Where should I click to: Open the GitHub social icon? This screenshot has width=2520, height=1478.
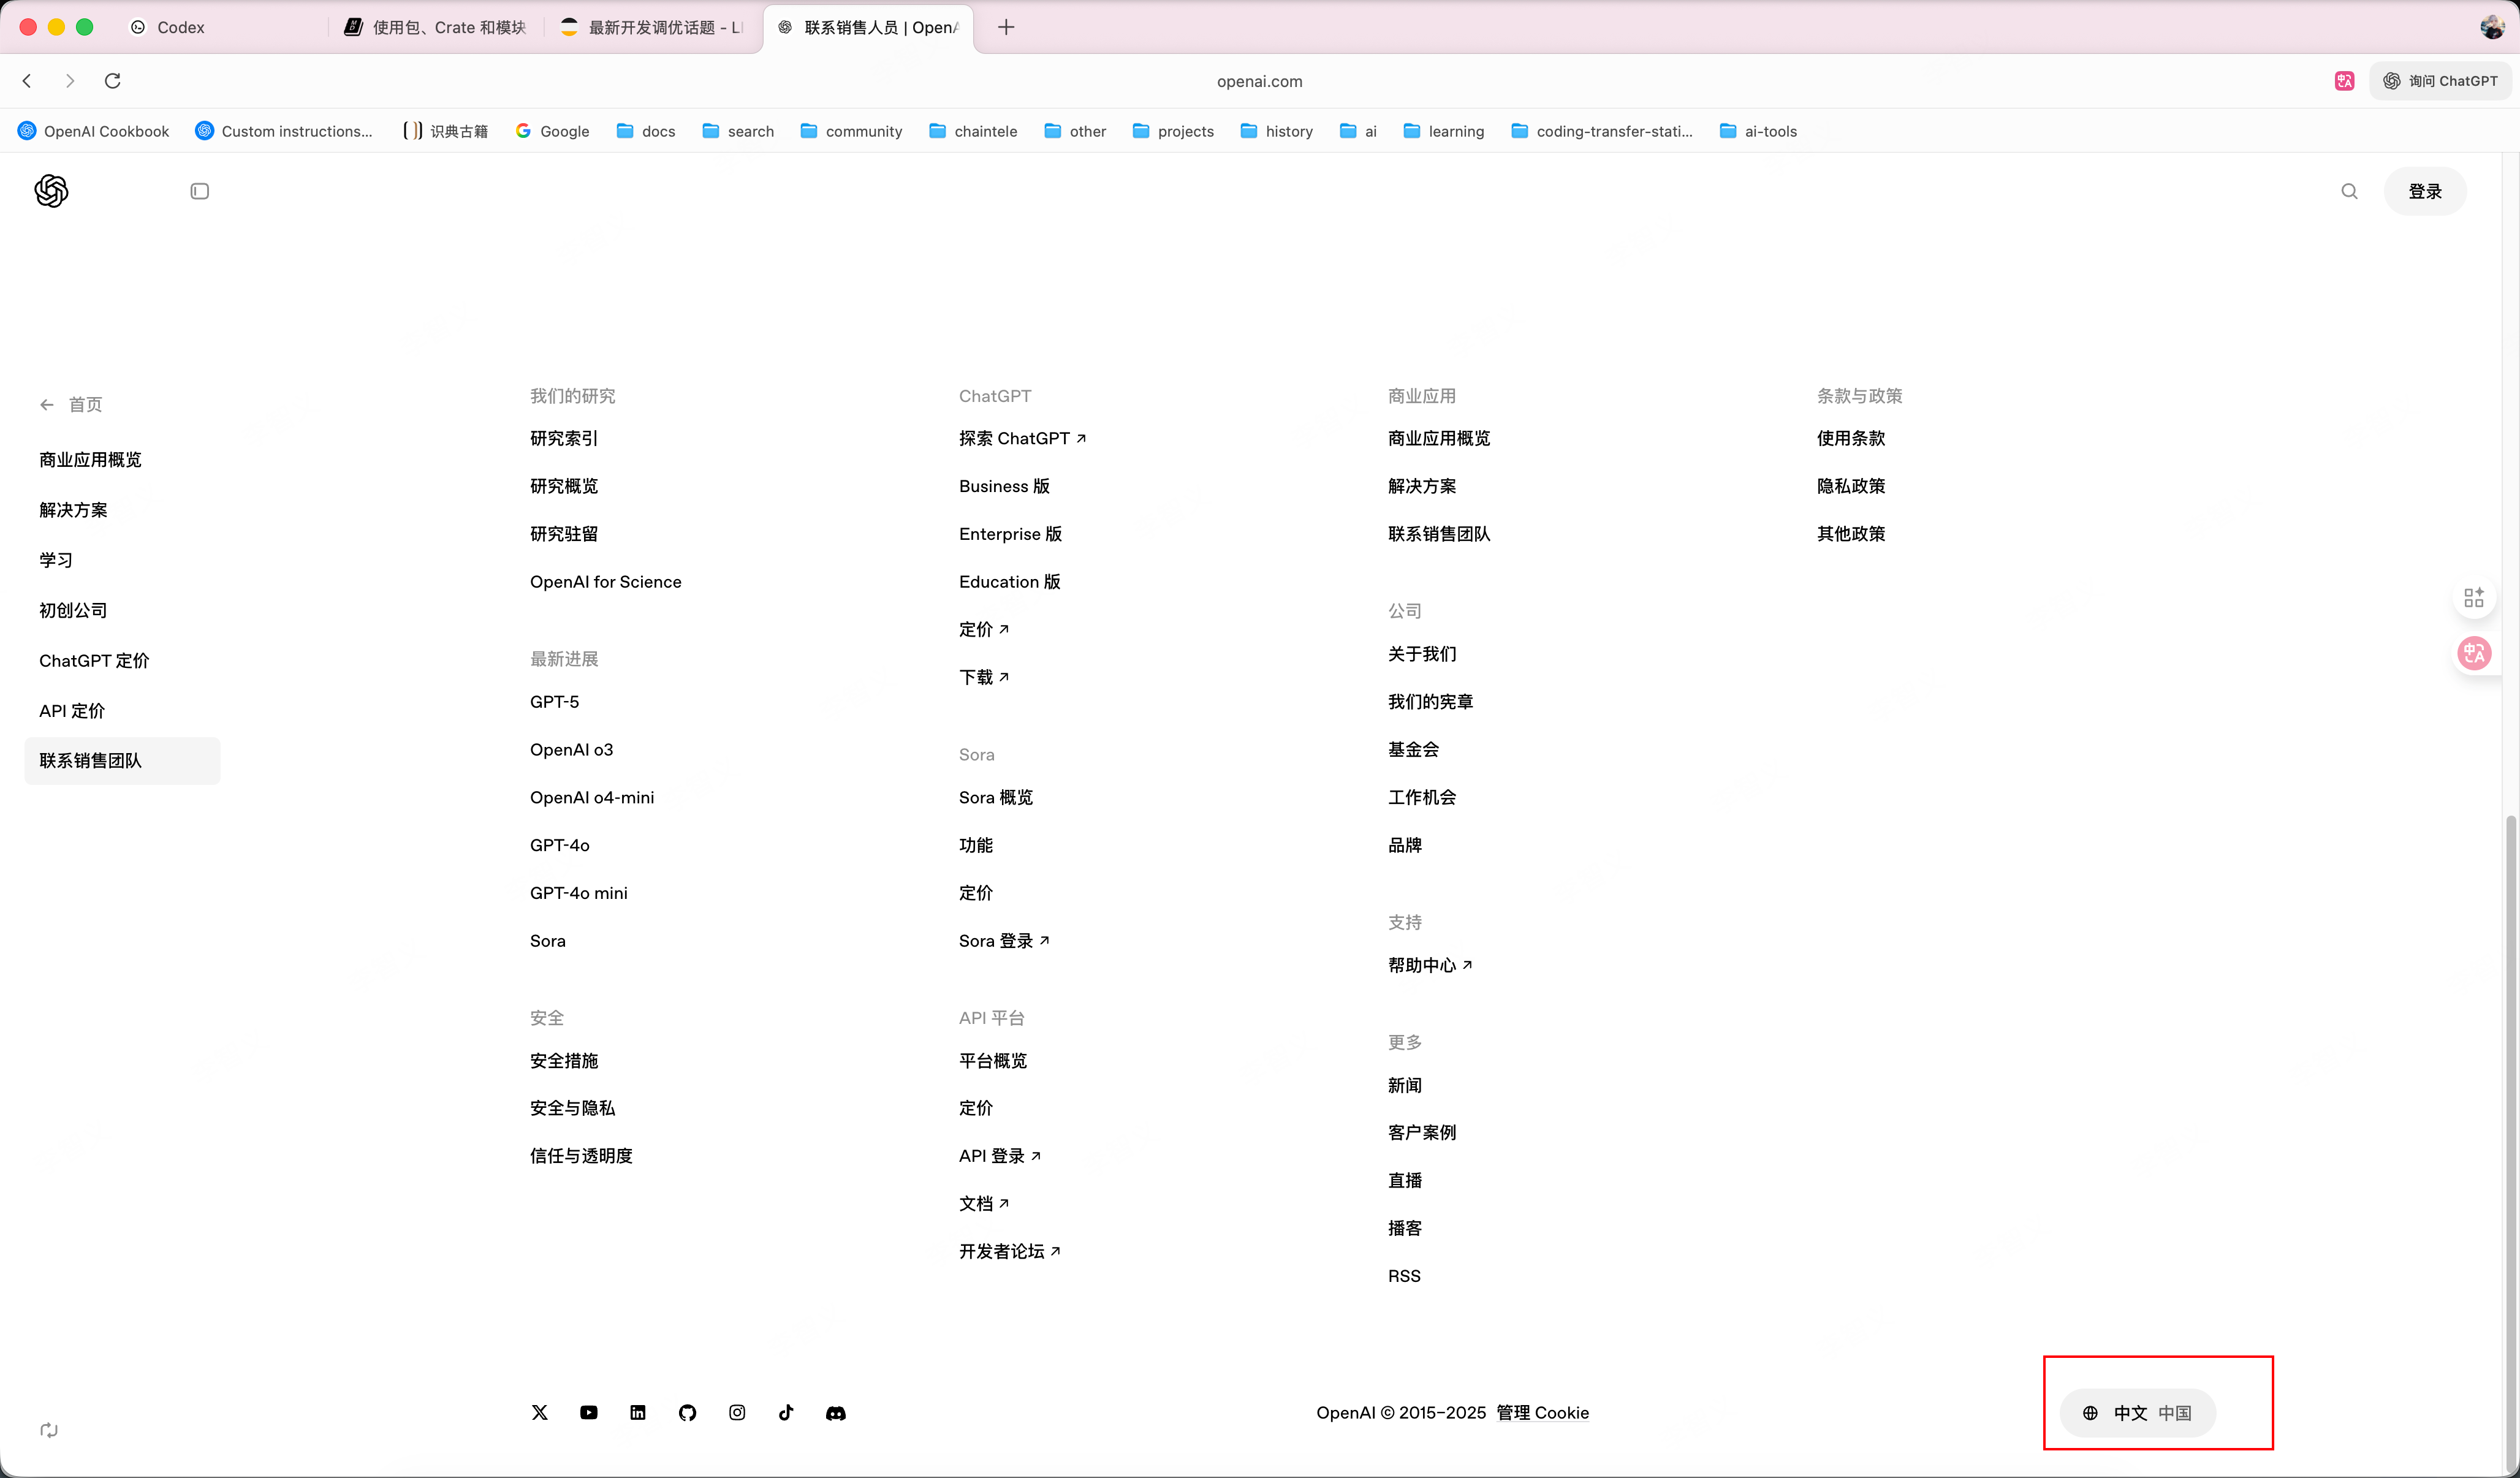click(687, 1412)
